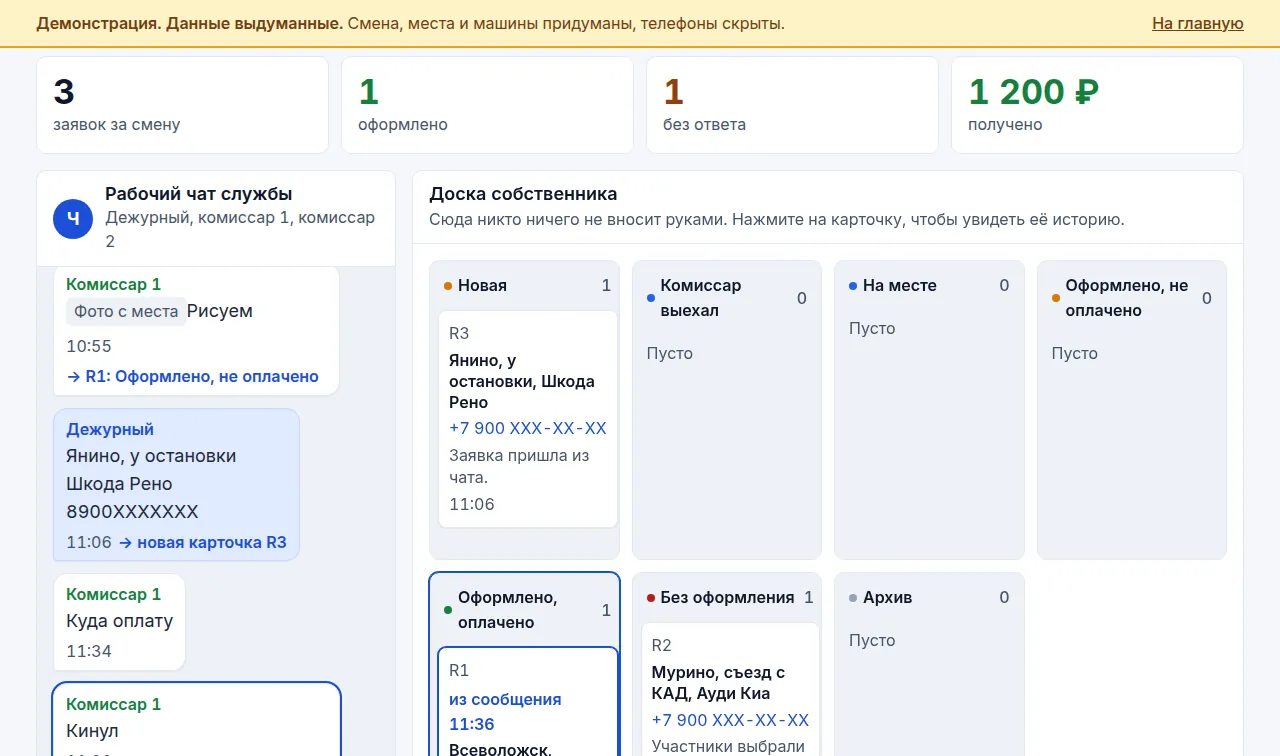Click phone +7 900 XXX-XX-XX on card R2

tap(730, 720)
